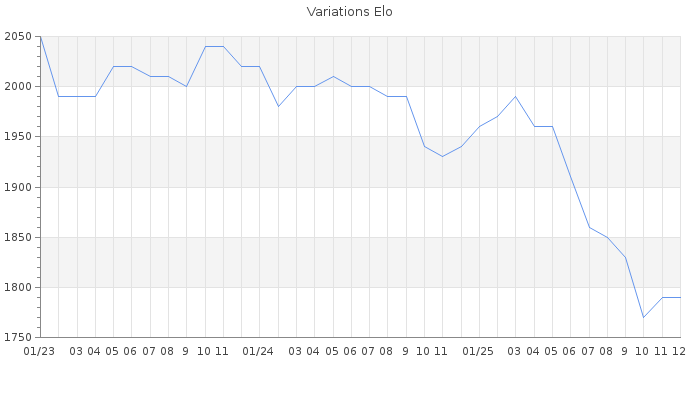700x400 pixels.
Task: Click the 1900 y-axis label
Action: coord(17,187)
